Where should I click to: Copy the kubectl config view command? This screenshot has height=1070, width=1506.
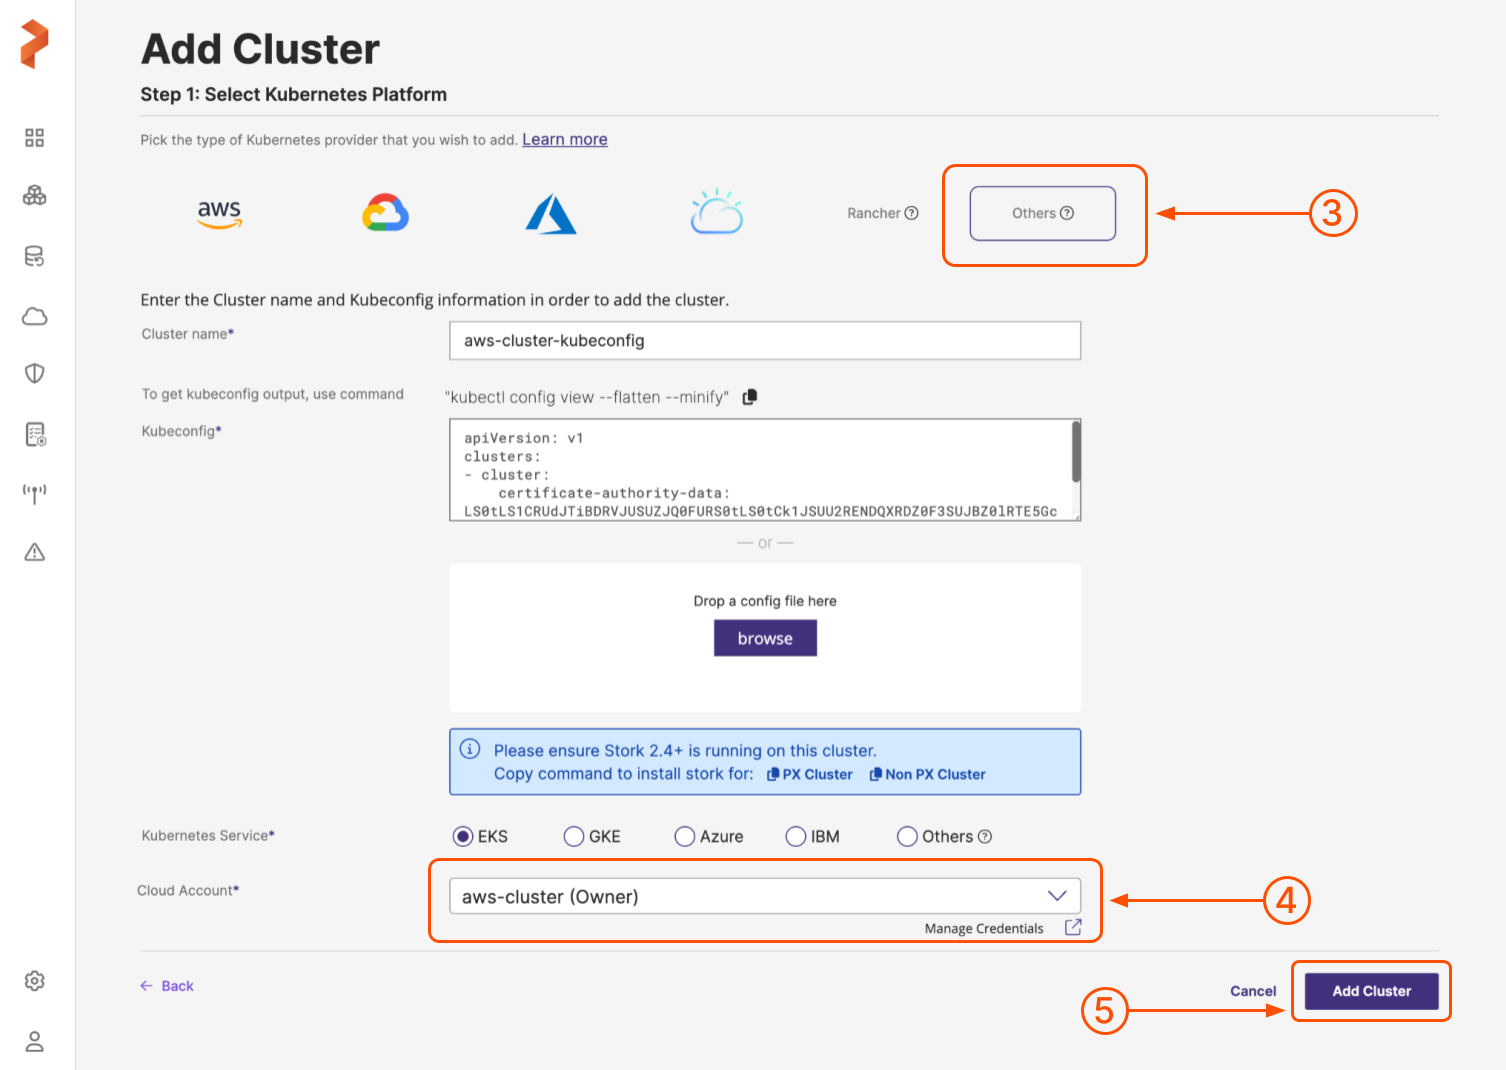(750, 397)
